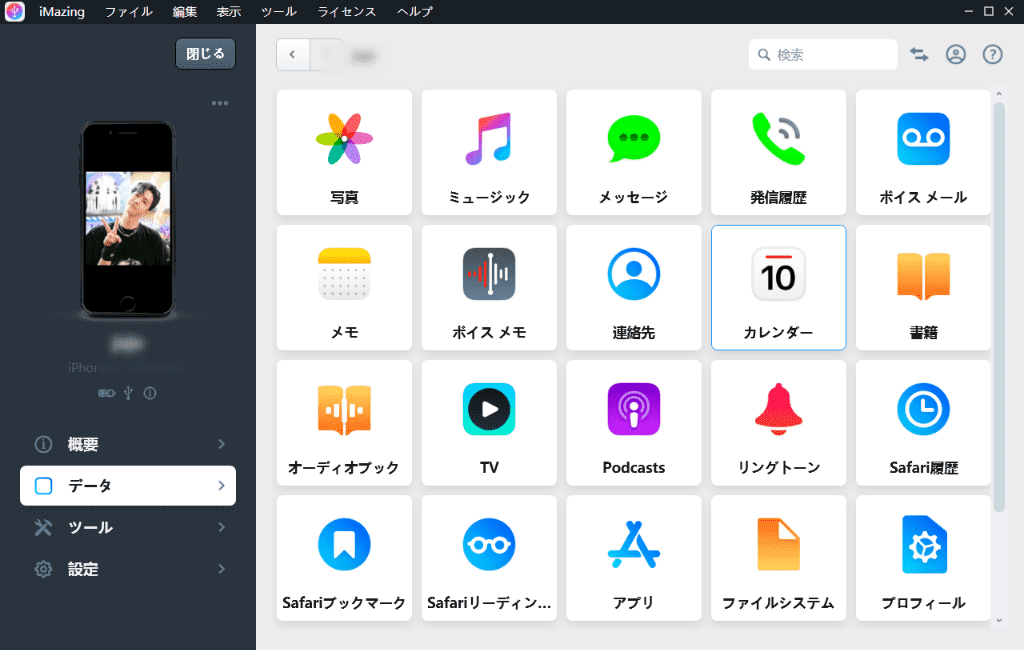Open the ヘルプ menu
Image resolution: width=1024 pixels, height=650 pixels.
pyautogui.click(x=415, y=12)
